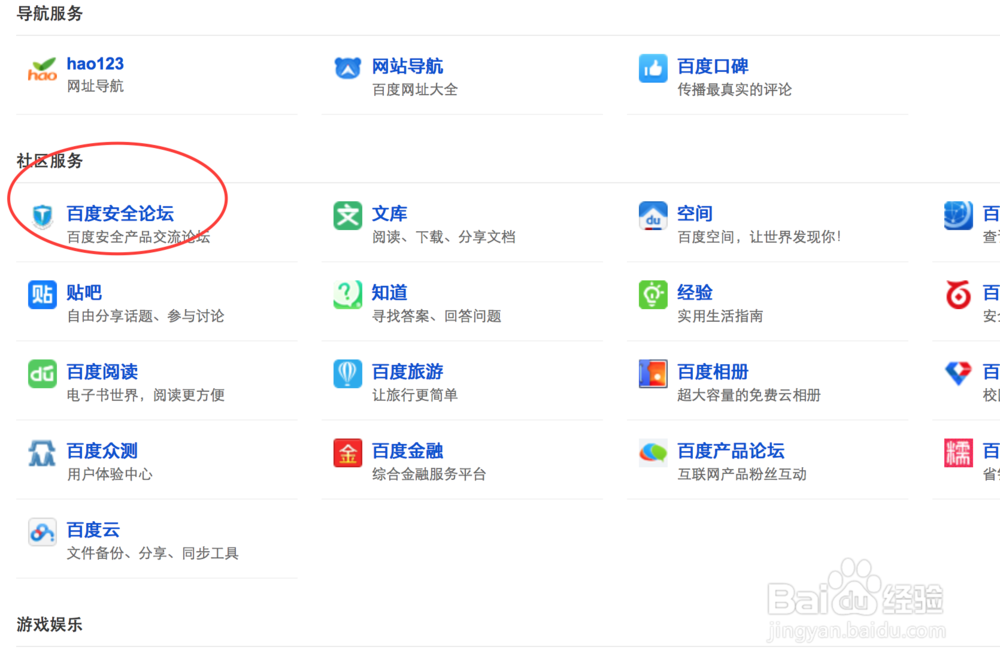This screenshot has height=665, width=1000.
Task: Click the 游戏娱乐 section heading
Action: [50, 624]
